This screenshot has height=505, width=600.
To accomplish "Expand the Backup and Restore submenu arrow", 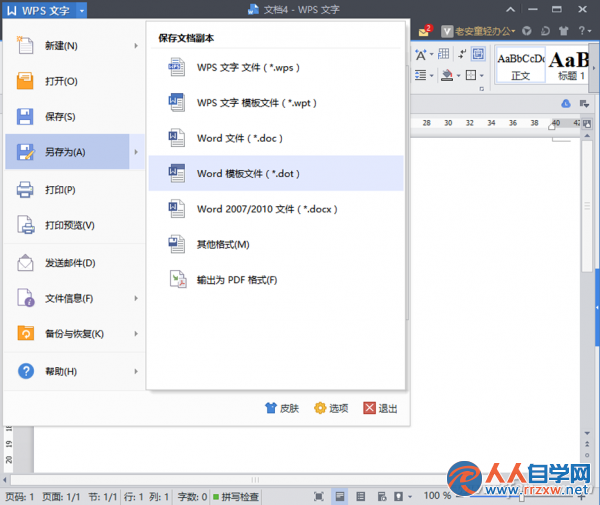I will 136,333.
